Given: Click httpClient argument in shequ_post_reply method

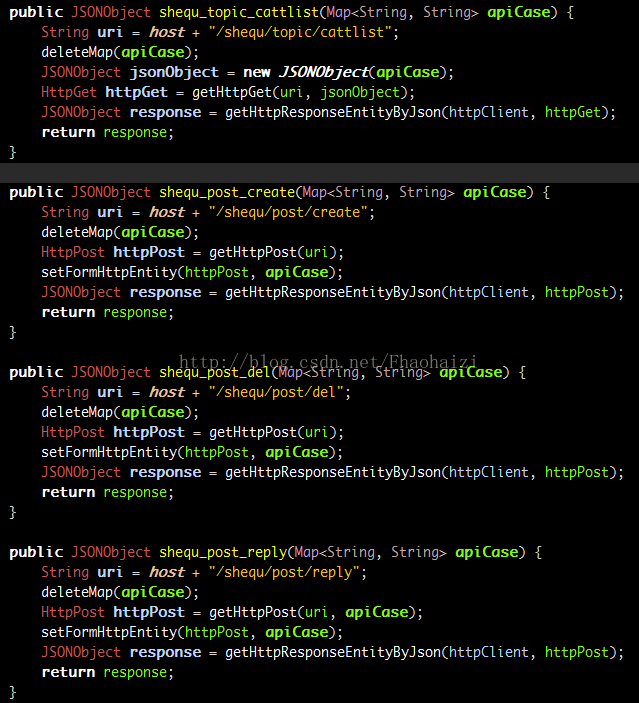Looking at the screenshot, I should tap(489, 652).
